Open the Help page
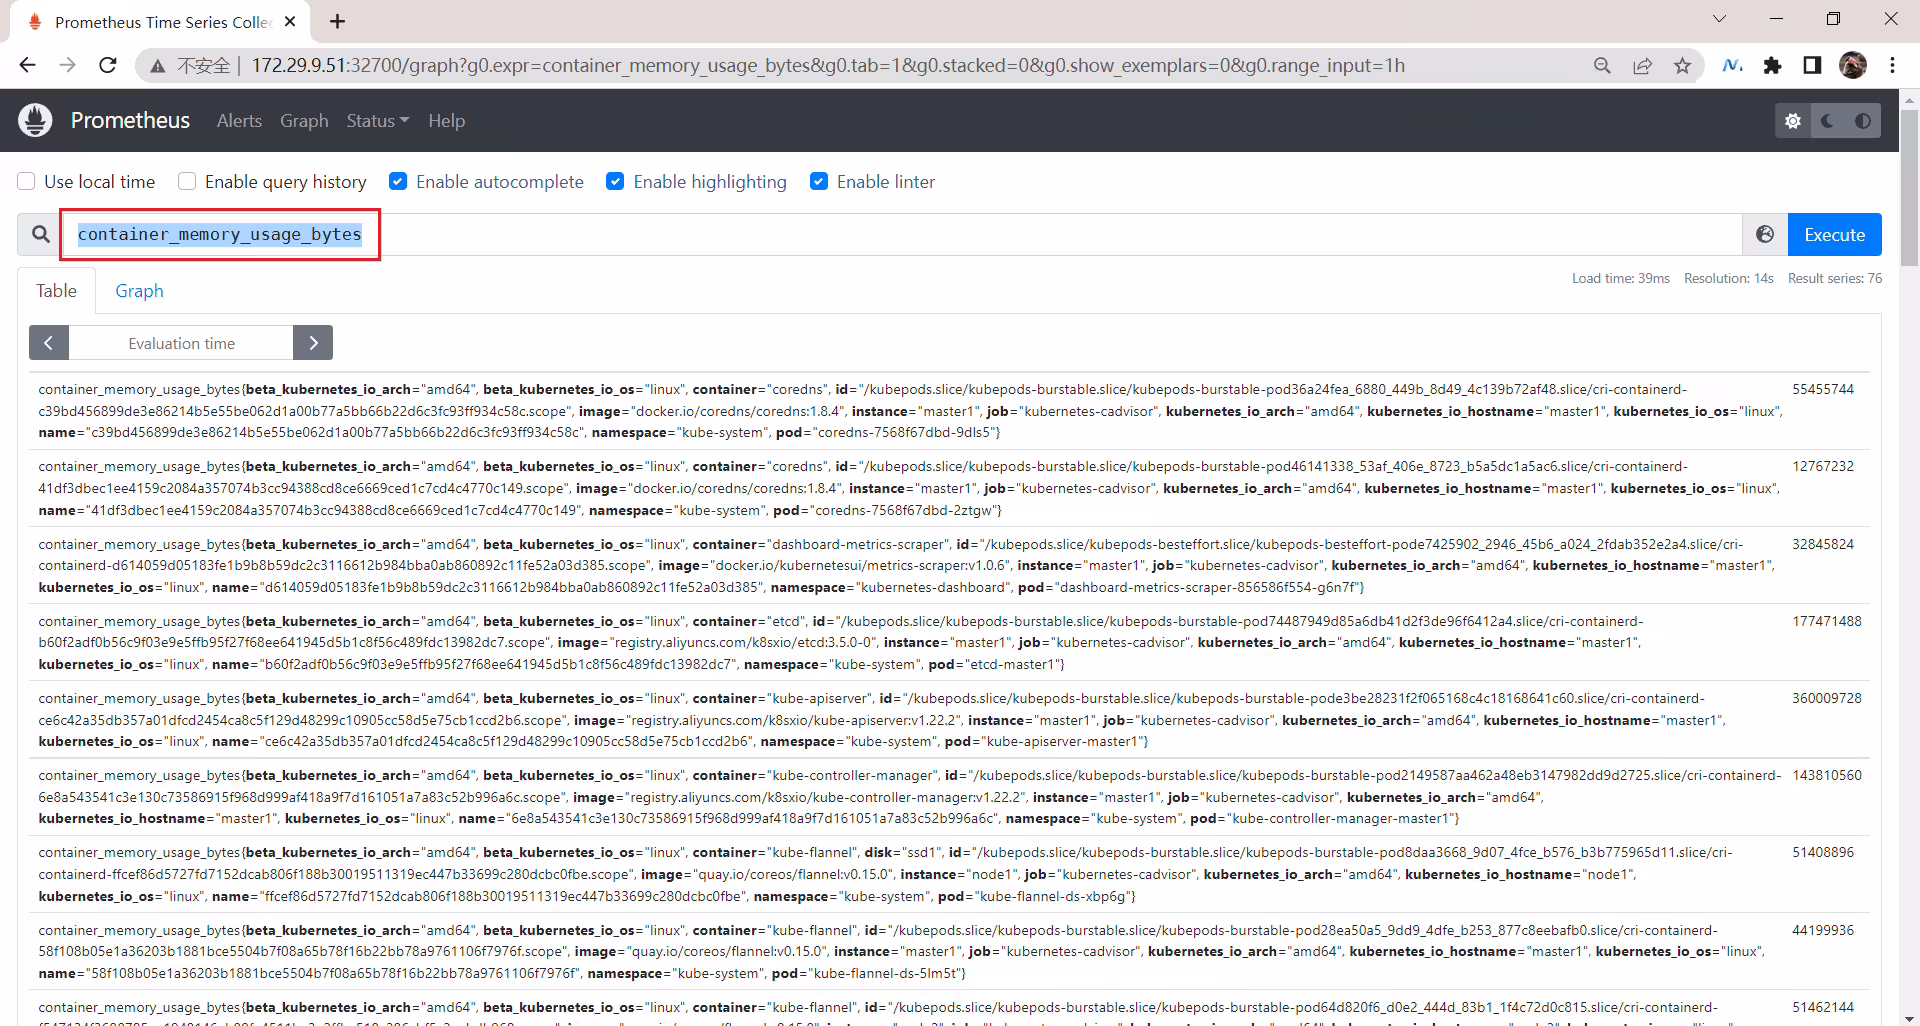The height and width of the screenshot is (1026, 1920). click(446, 121)
